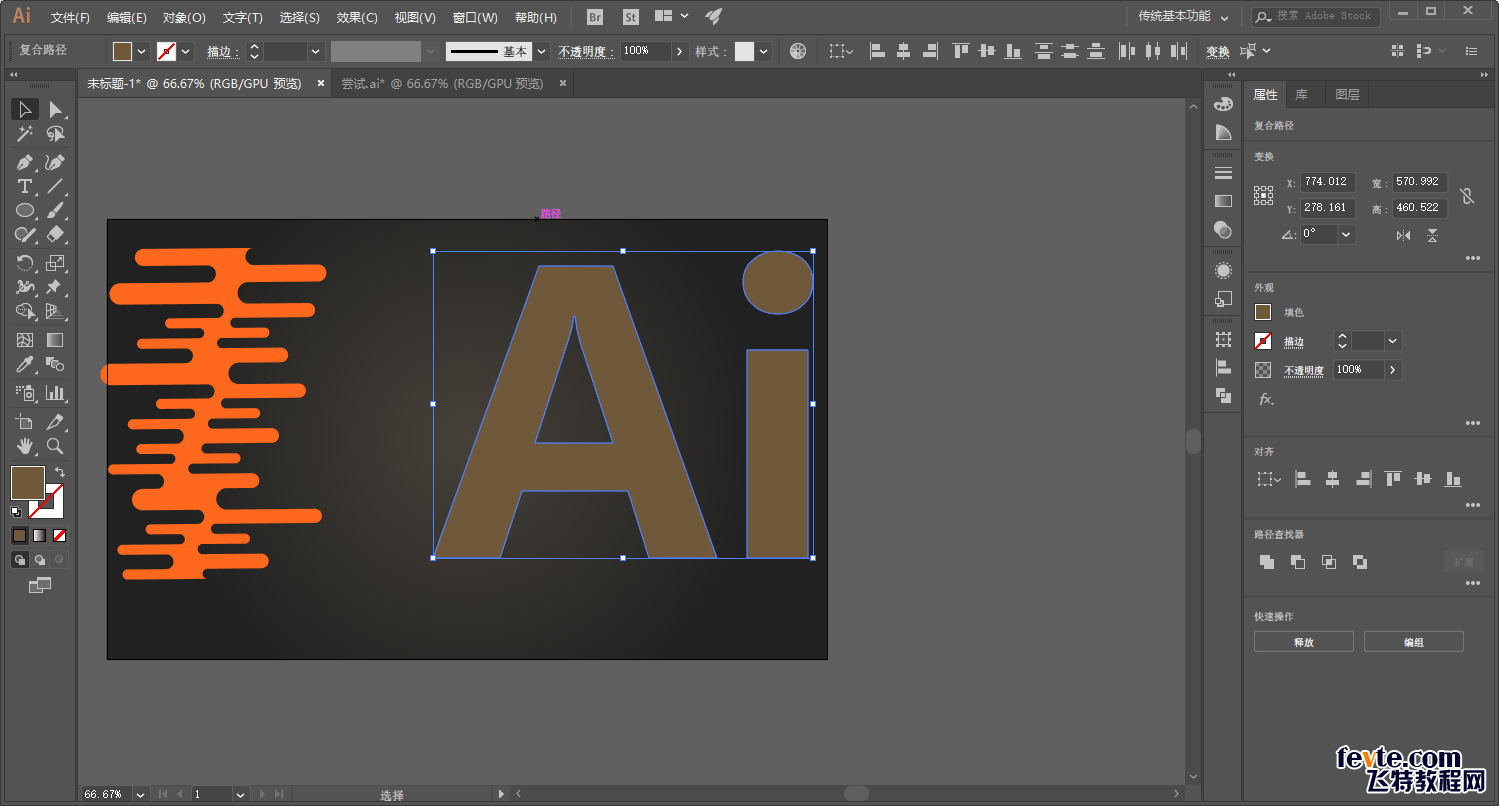
Task: Select the Paintbrush tool
Action: (x=55, y=210)
